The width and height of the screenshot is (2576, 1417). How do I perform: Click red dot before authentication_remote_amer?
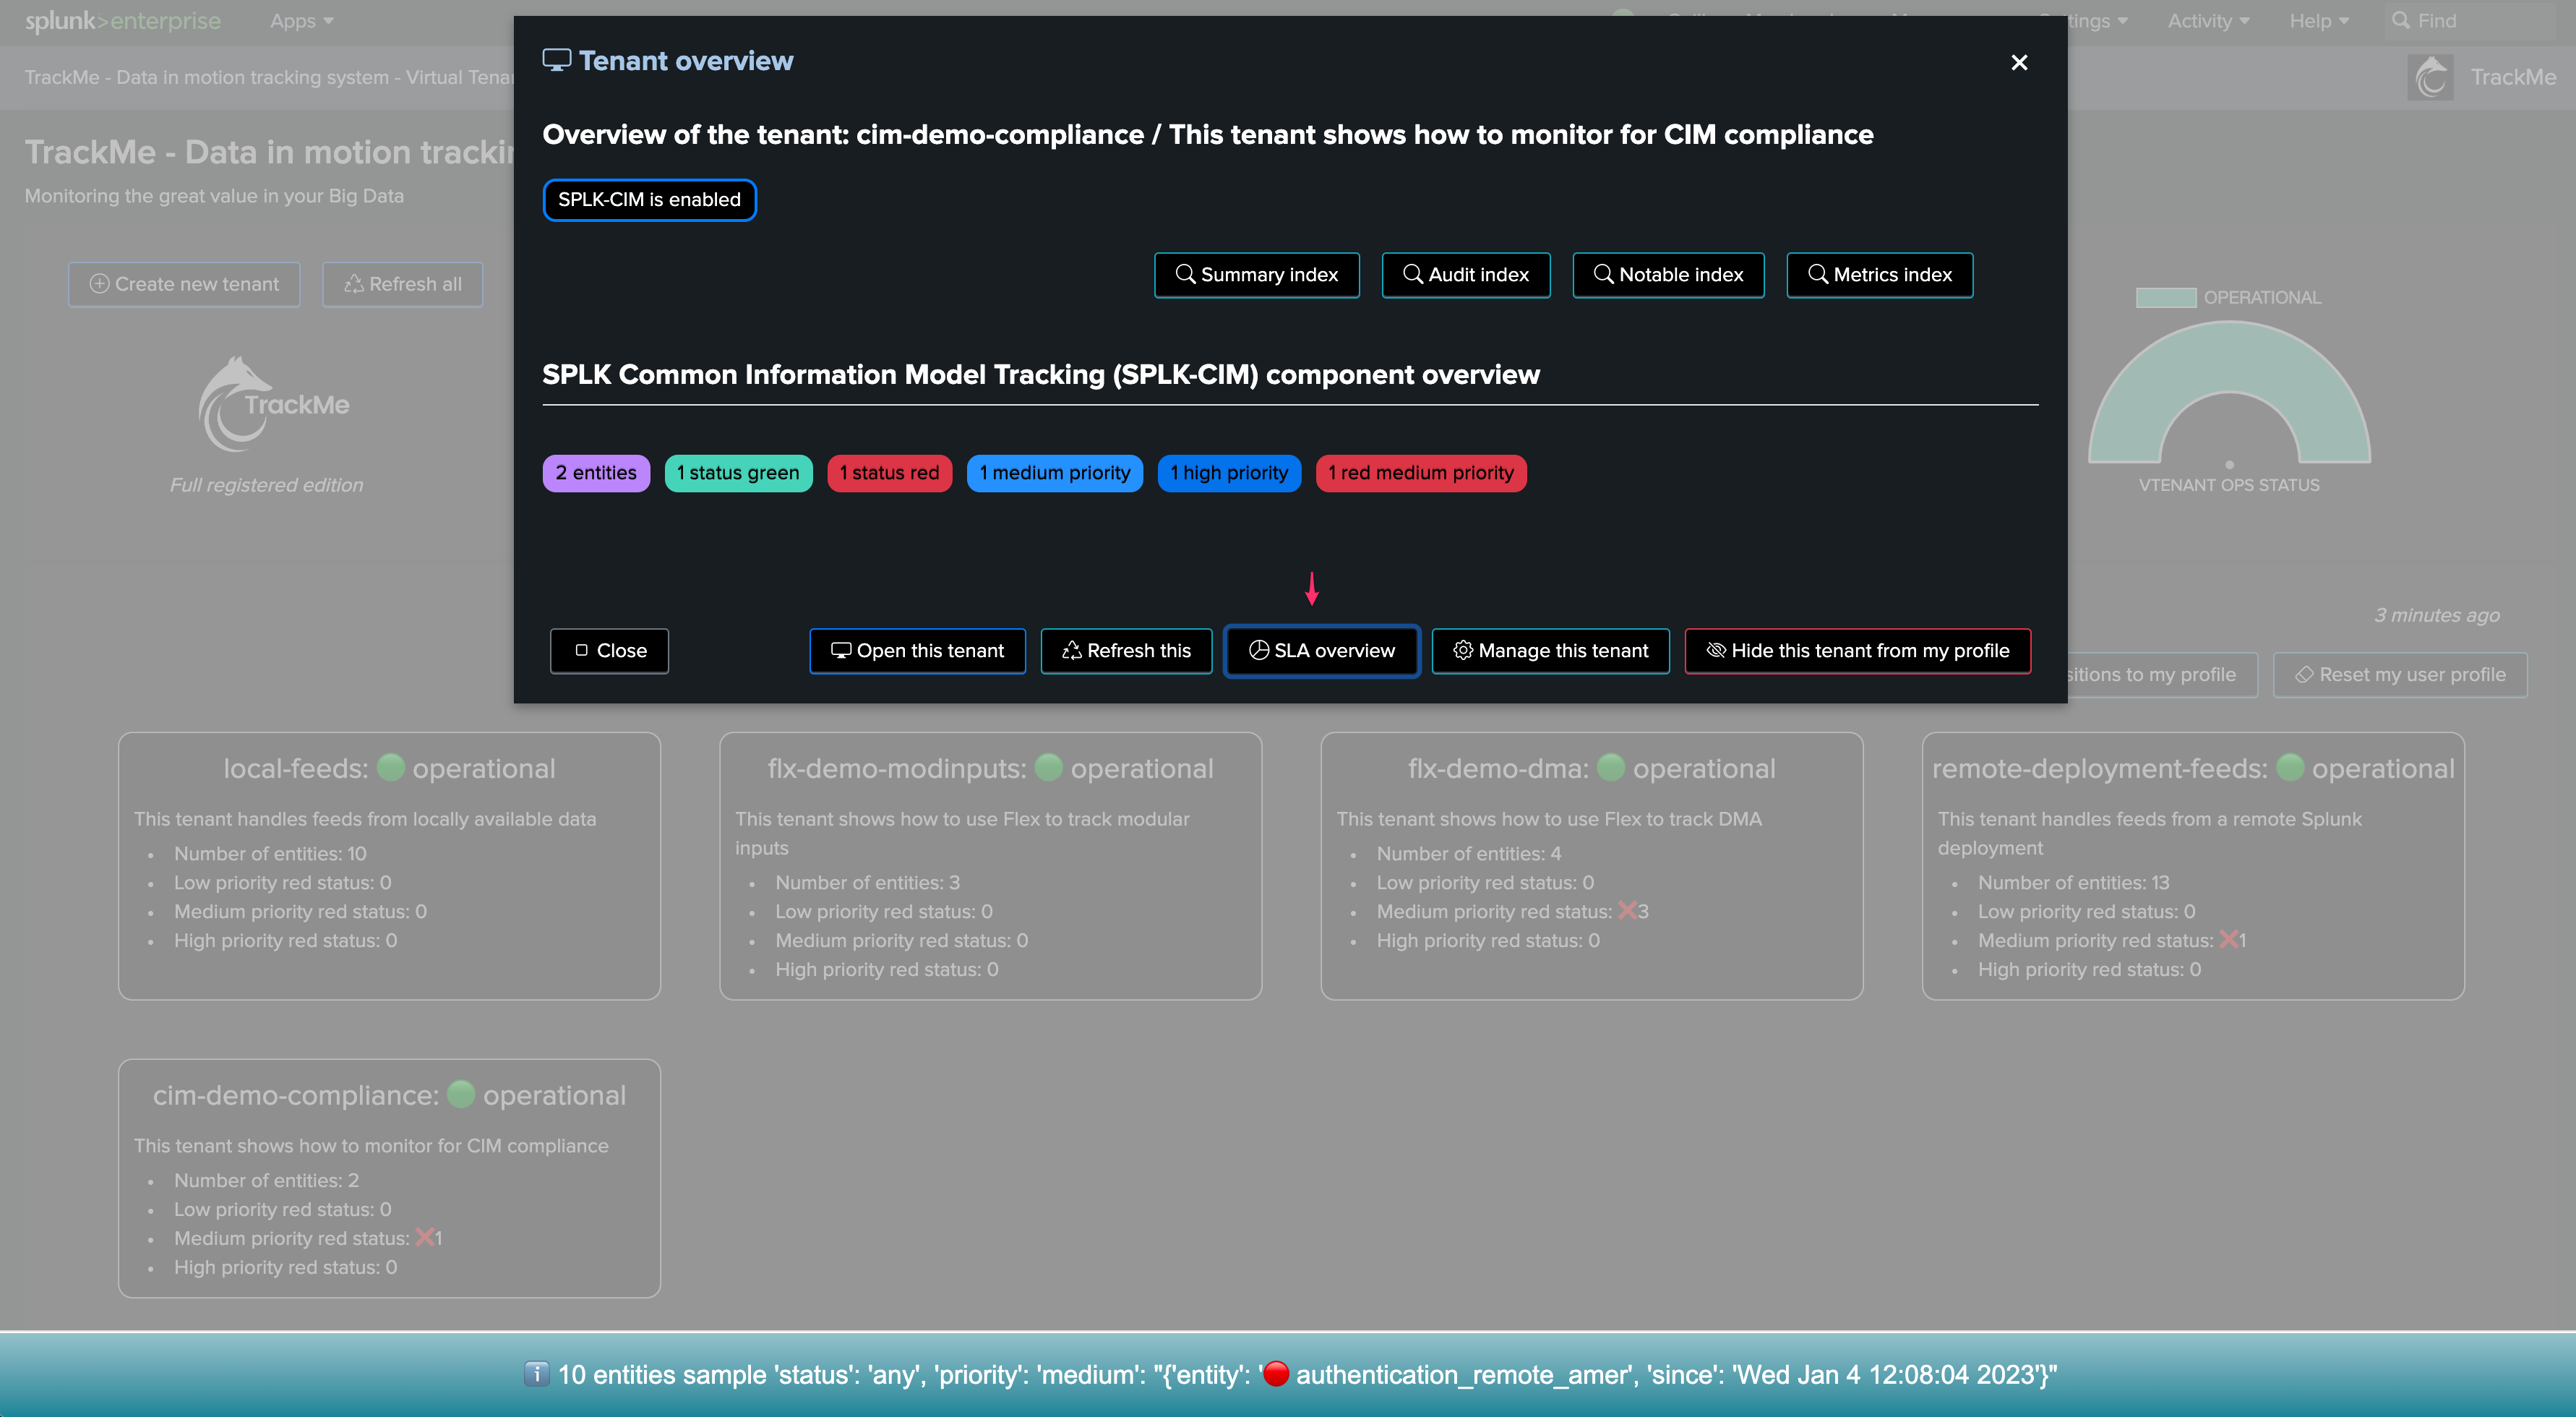coord(1275,1374)
